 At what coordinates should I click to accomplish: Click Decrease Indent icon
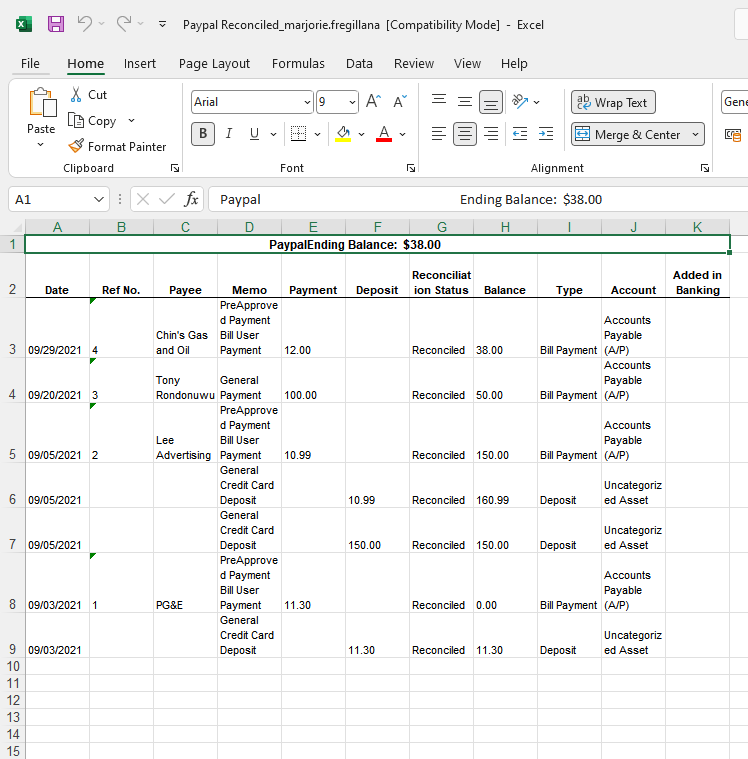coord(520,134)
